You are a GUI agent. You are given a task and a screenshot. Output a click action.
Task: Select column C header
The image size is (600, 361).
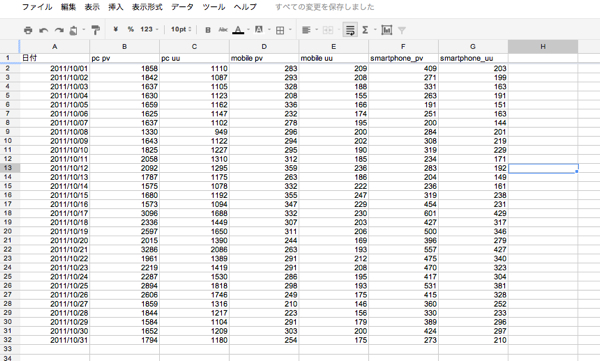(194, 46)
